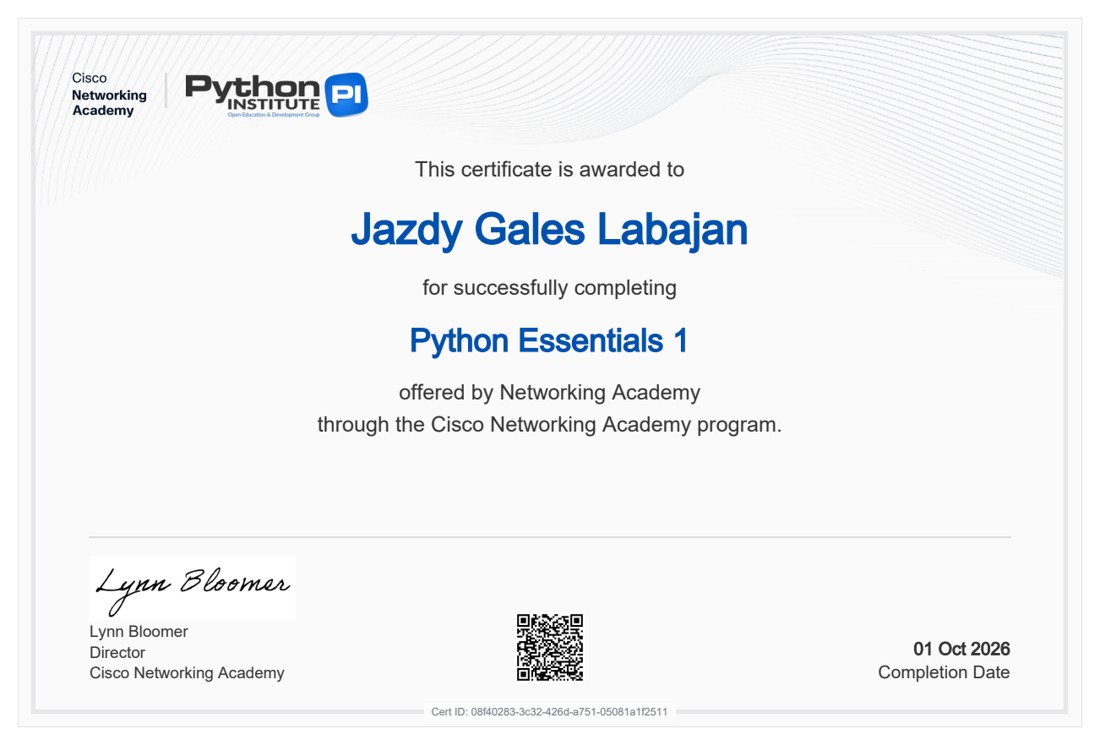Click the Cert ID text at bottom
The height and width of the screenshot is (745, 1100).
pyautogui.click(x=549, y=712)
